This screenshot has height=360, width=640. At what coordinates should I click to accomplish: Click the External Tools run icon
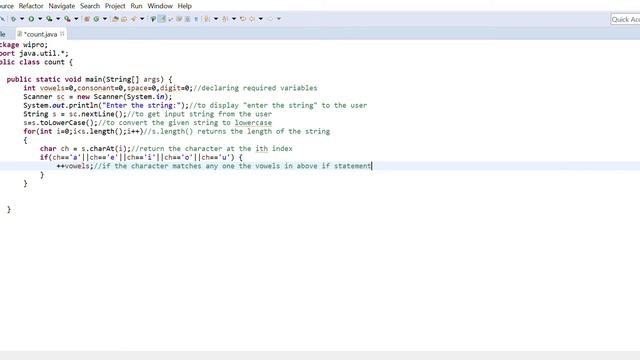[x=67, y=19]
